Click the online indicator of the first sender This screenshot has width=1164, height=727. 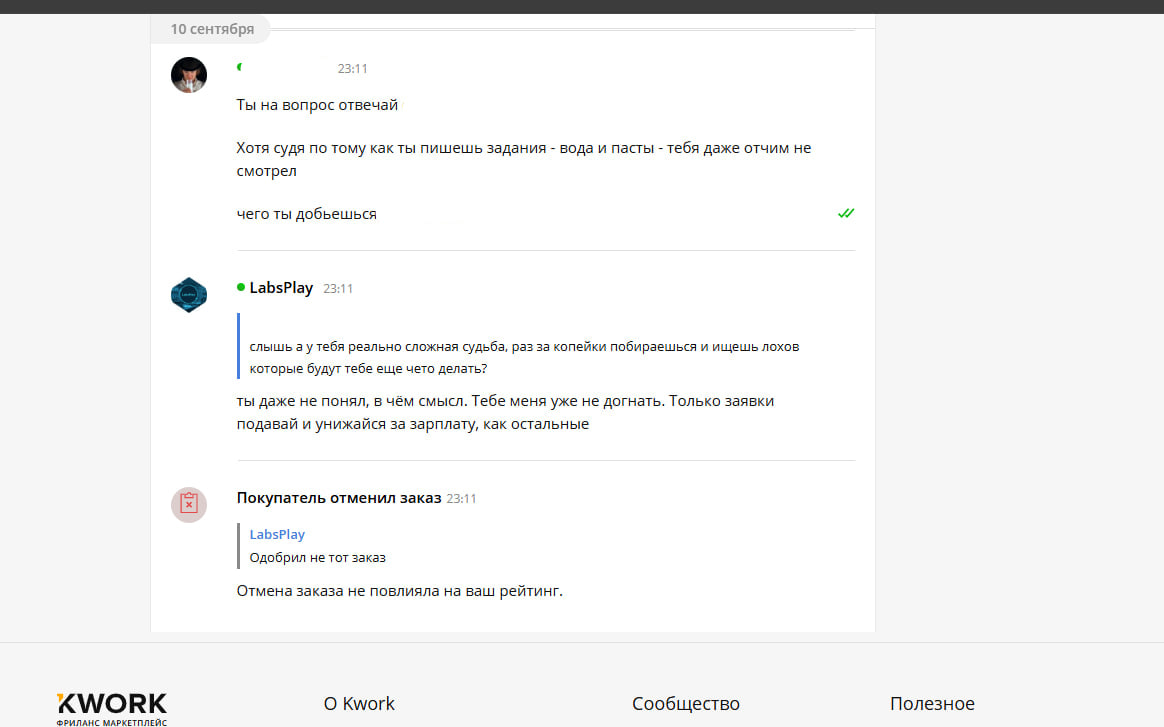(x=239, y=68)
